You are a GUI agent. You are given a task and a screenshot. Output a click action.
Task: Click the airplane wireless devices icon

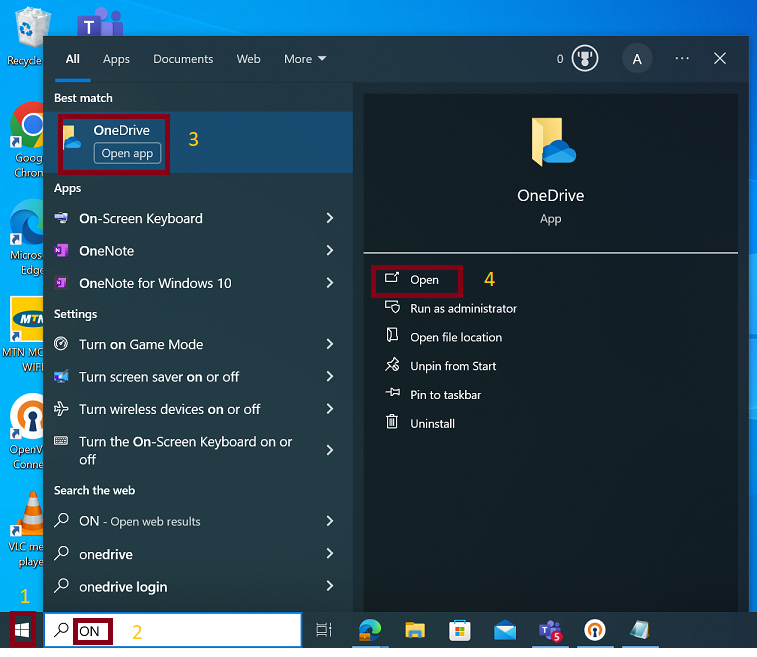click(61, 408)
